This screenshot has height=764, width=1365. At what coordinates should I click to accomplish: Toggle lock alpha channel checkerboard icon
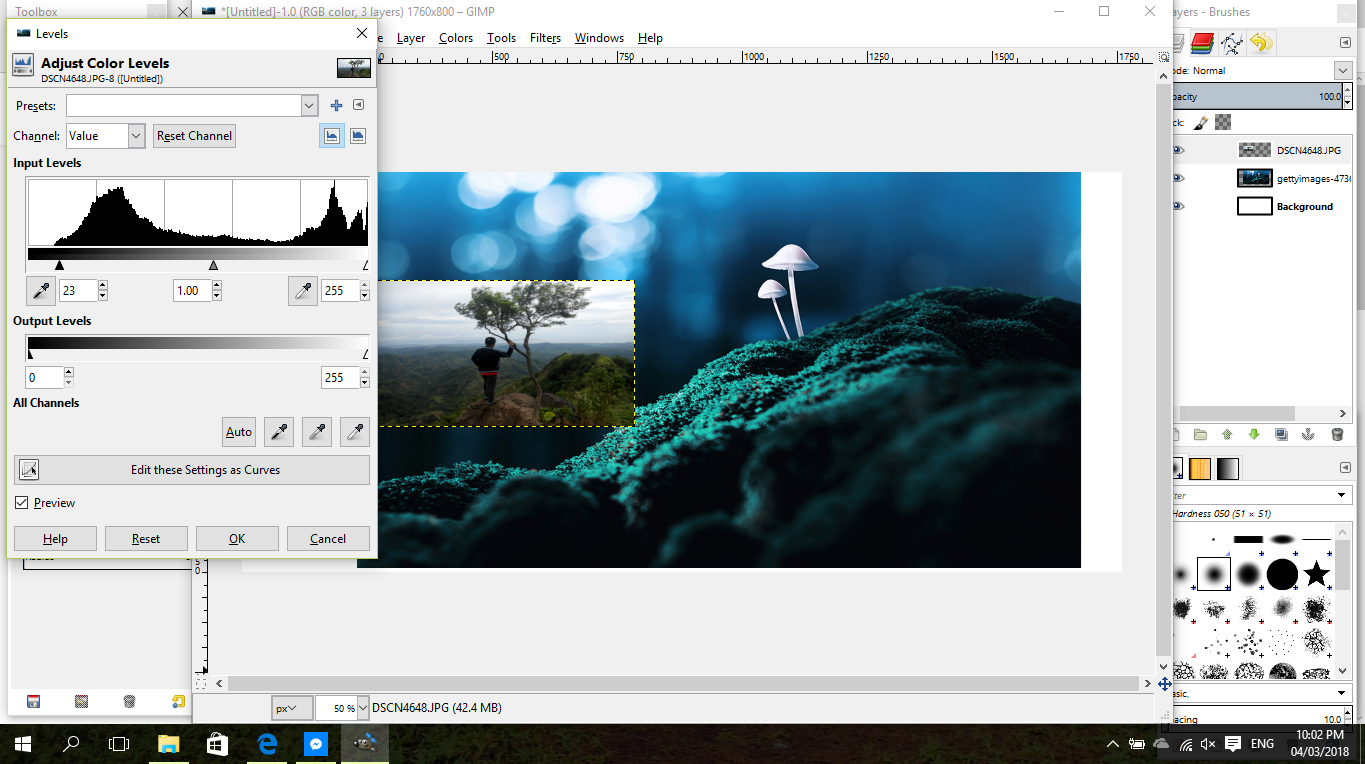point(1223,122)
